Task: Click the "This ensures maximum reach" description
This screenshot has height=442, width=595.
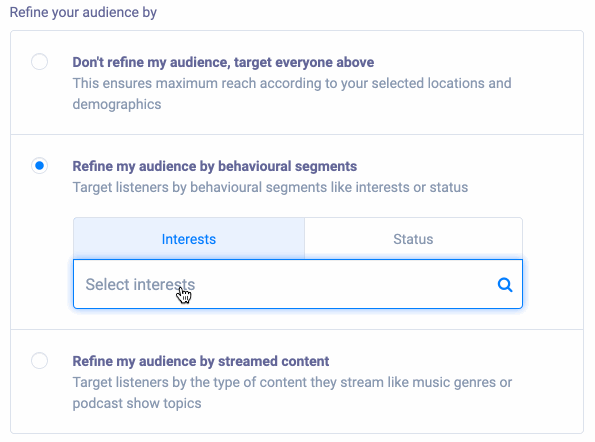Action: (292, 93)
